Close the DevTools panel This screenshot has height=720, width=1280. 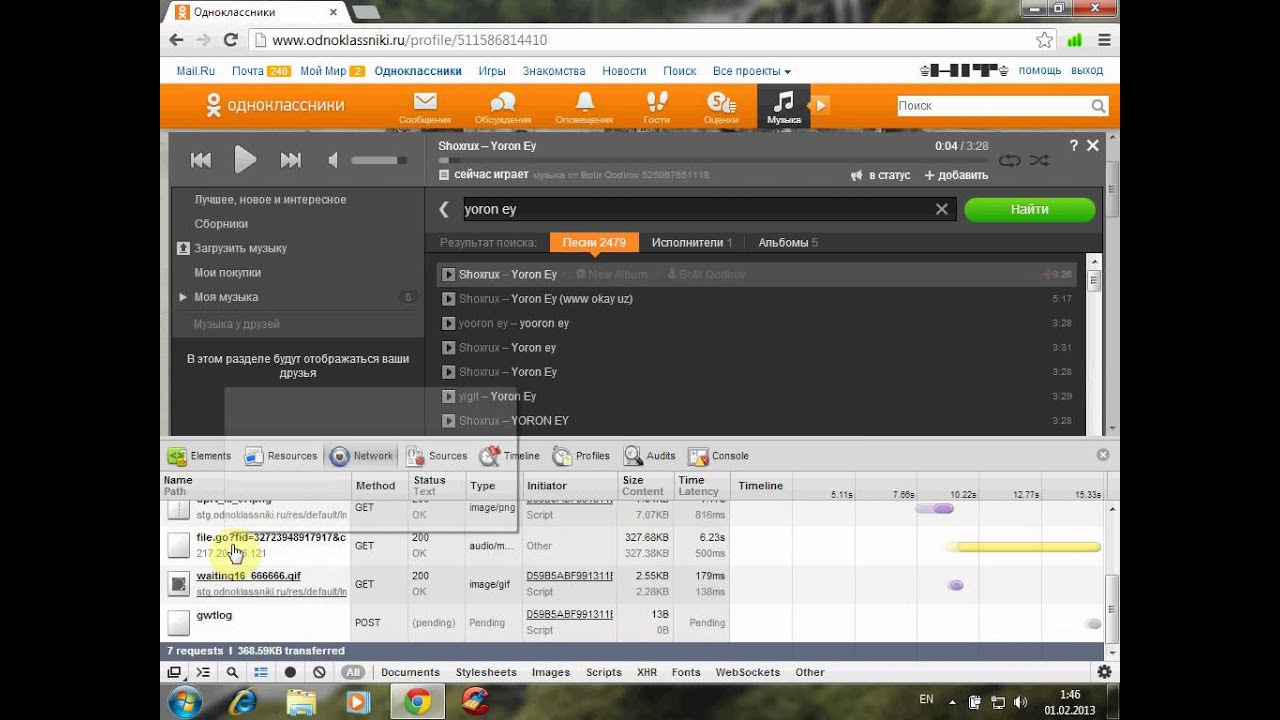pyautogui.click(x=1103, y=455)
